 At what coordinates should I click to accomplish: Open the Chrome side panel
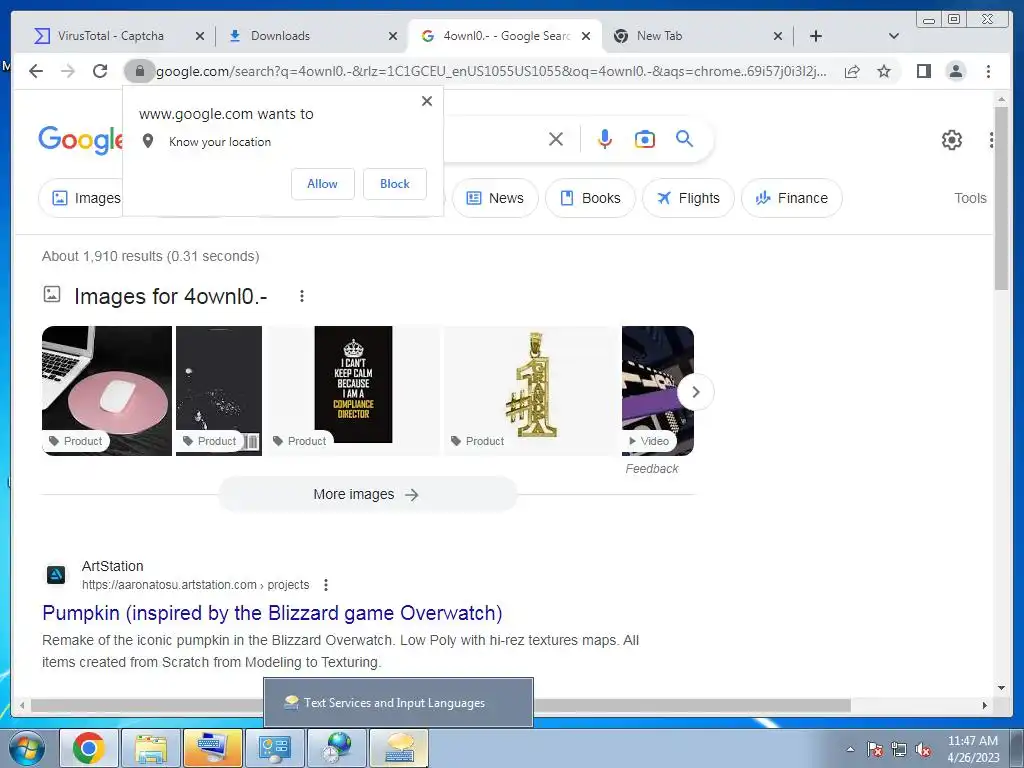click(923, 71)
